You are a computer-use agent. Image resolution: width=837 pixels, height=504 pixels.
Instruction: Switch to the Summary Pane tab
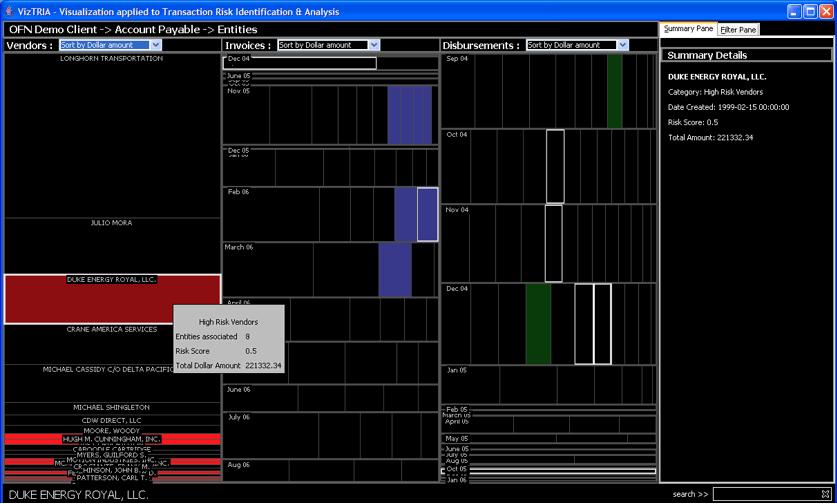pyautogui.click(x=688, y=29)
